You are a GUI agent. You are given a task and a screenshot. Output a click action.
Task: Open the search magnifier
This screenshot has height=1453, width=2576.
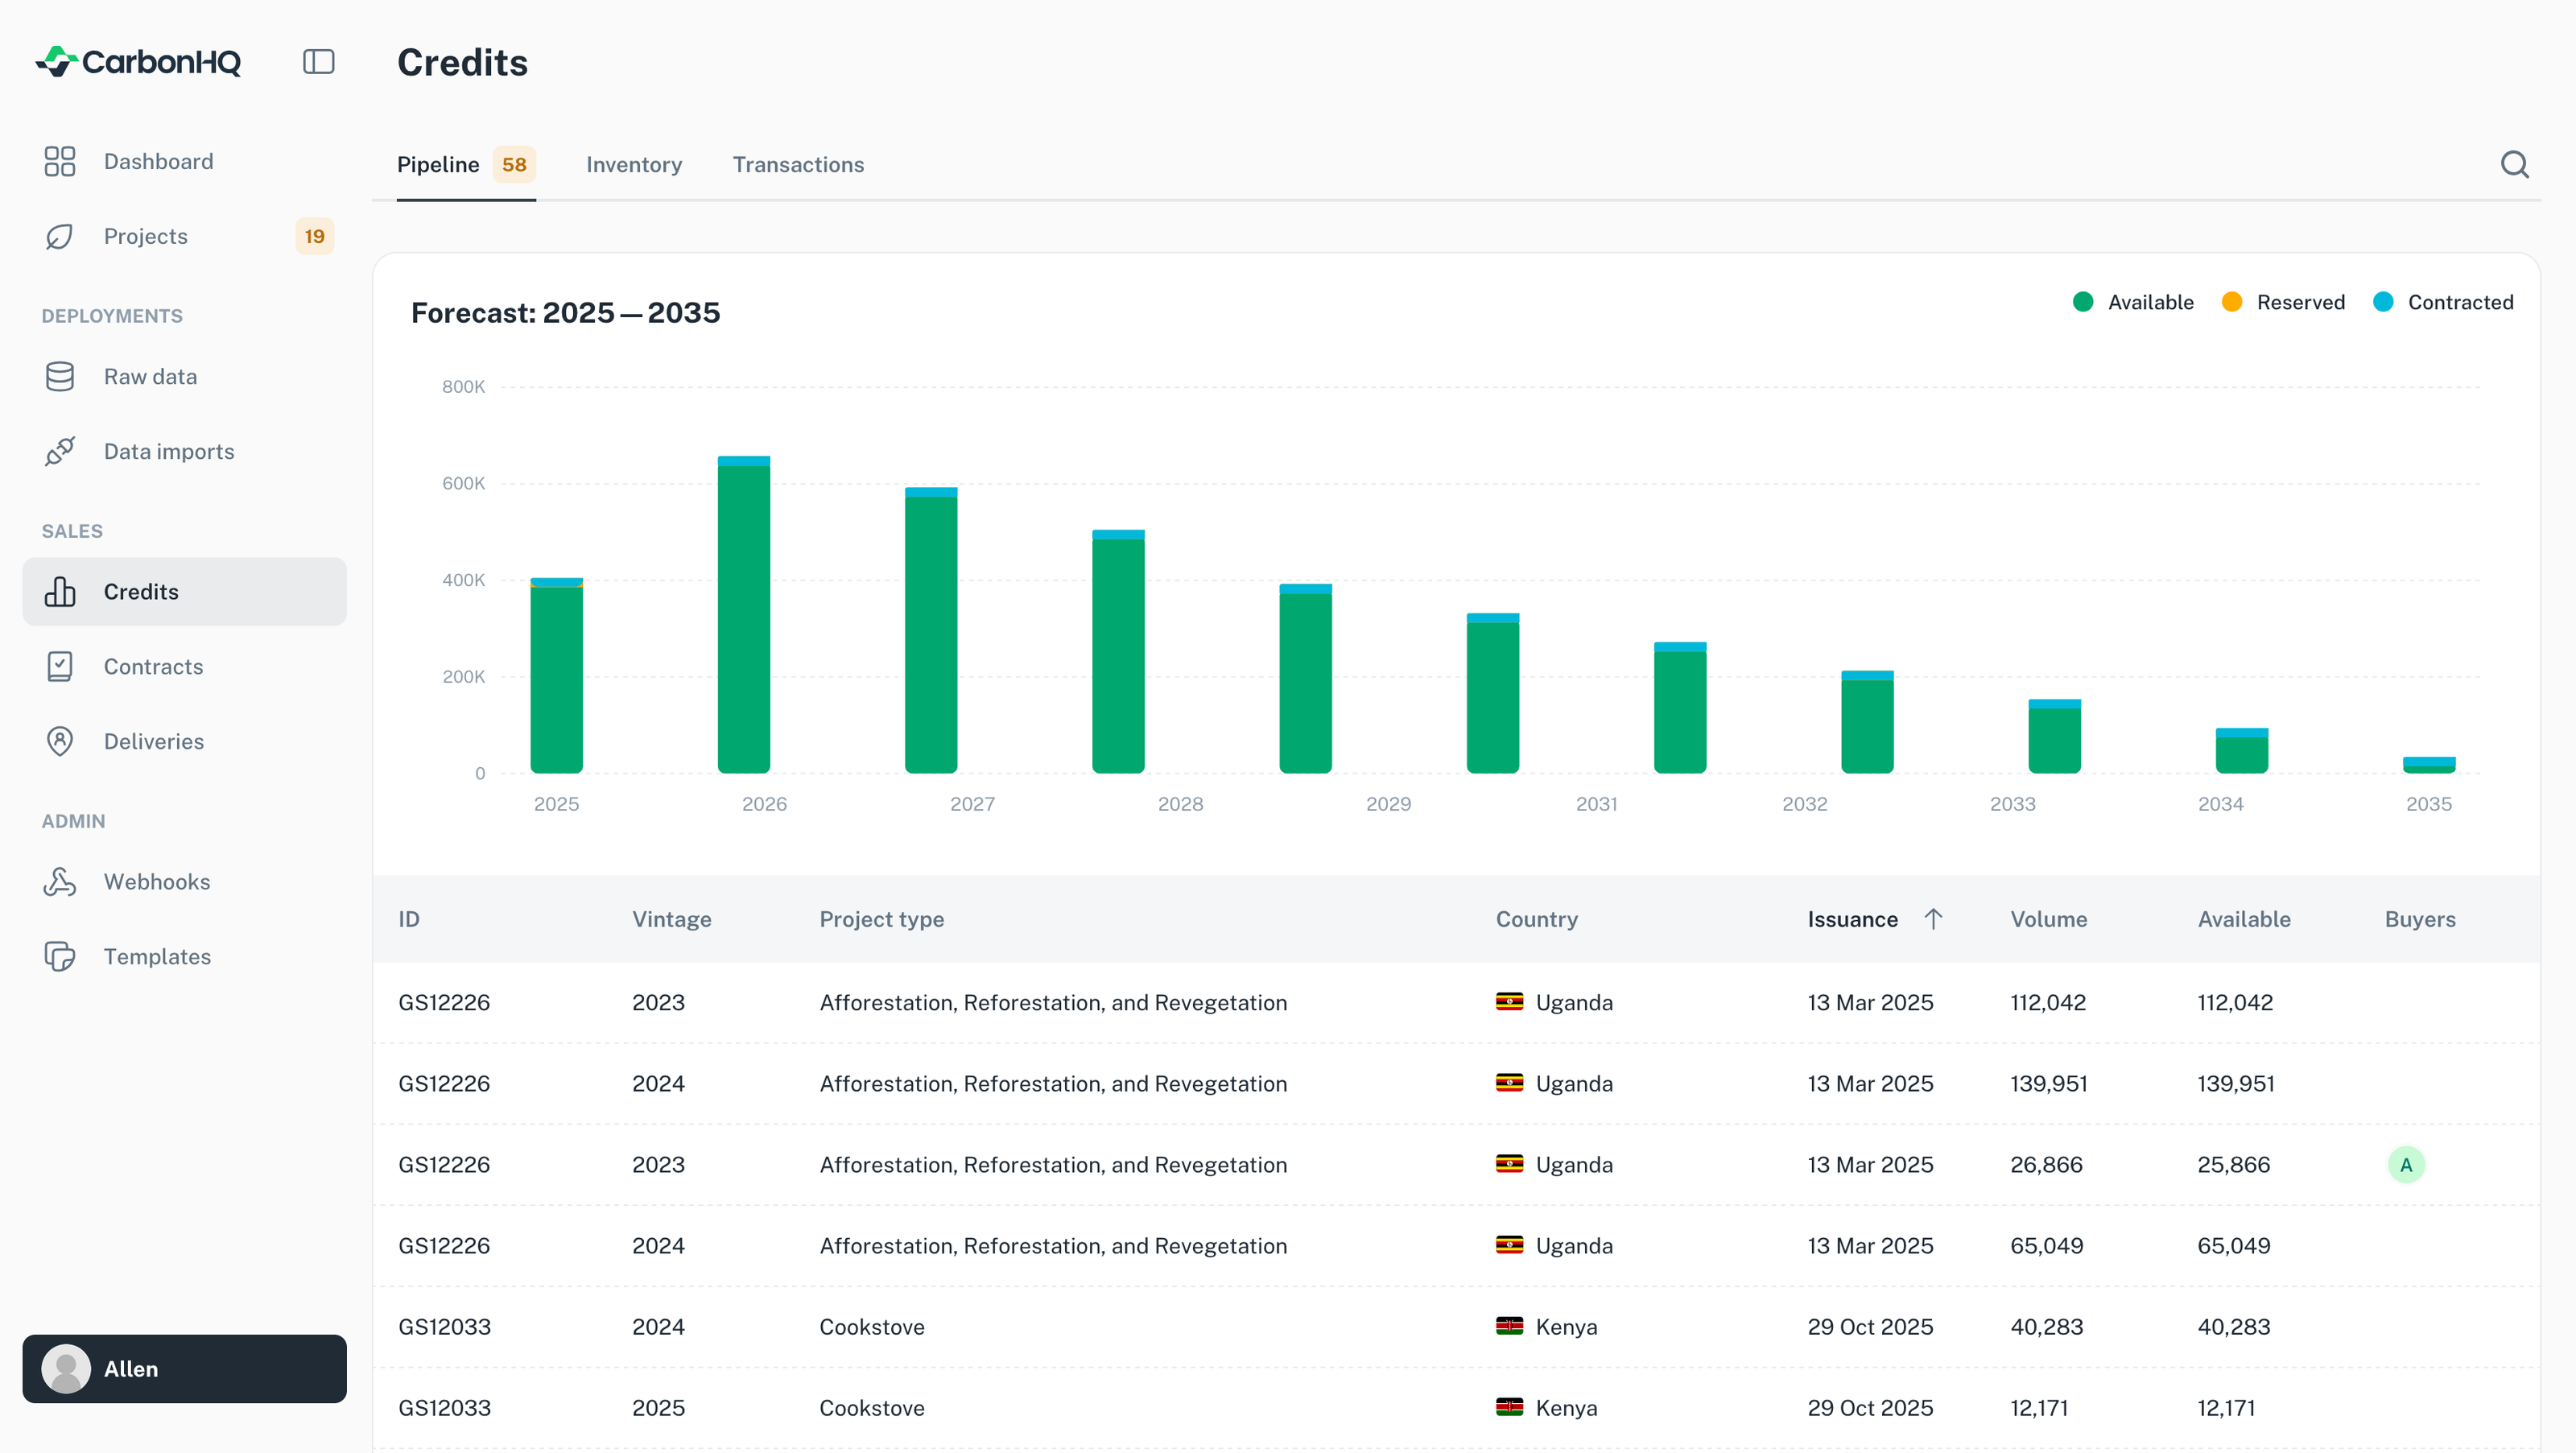click(2515, 164)
